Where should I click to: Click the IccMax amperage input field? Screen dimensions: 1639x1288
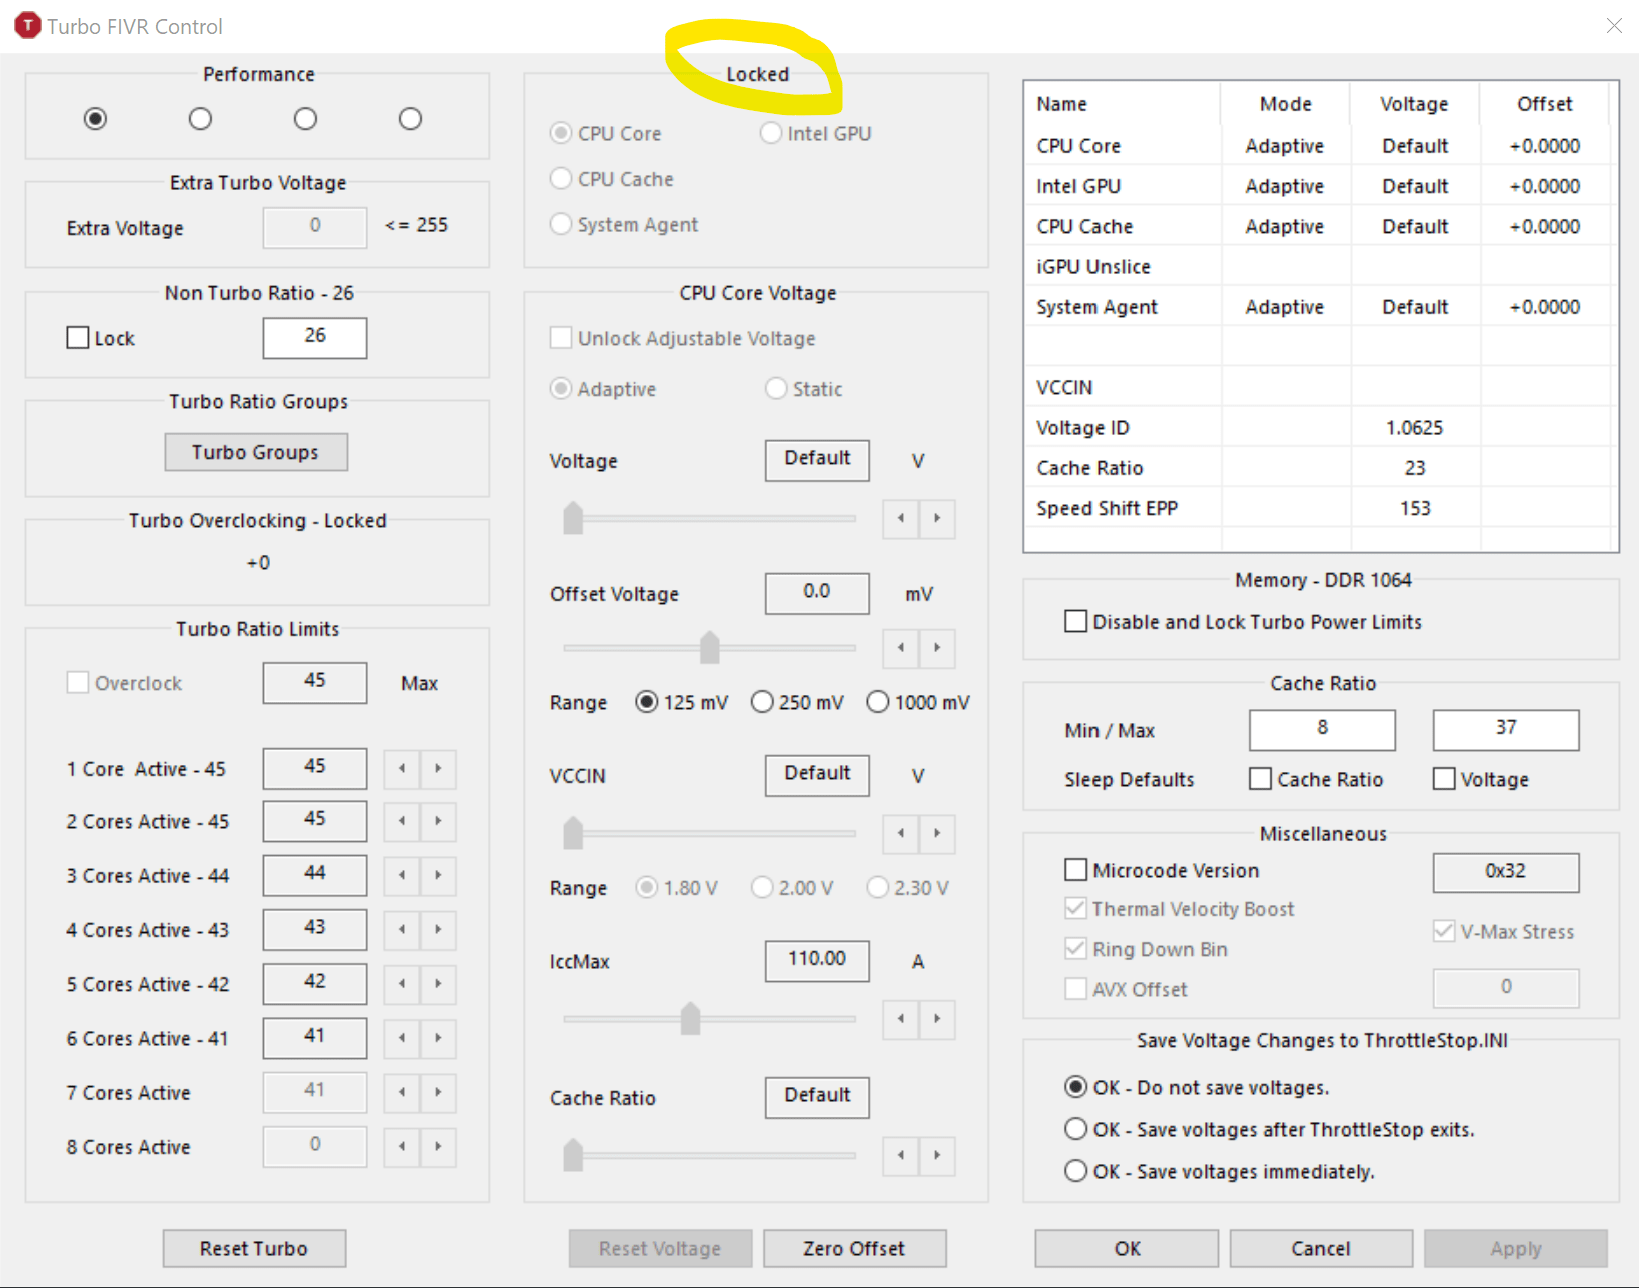(817, 960)
